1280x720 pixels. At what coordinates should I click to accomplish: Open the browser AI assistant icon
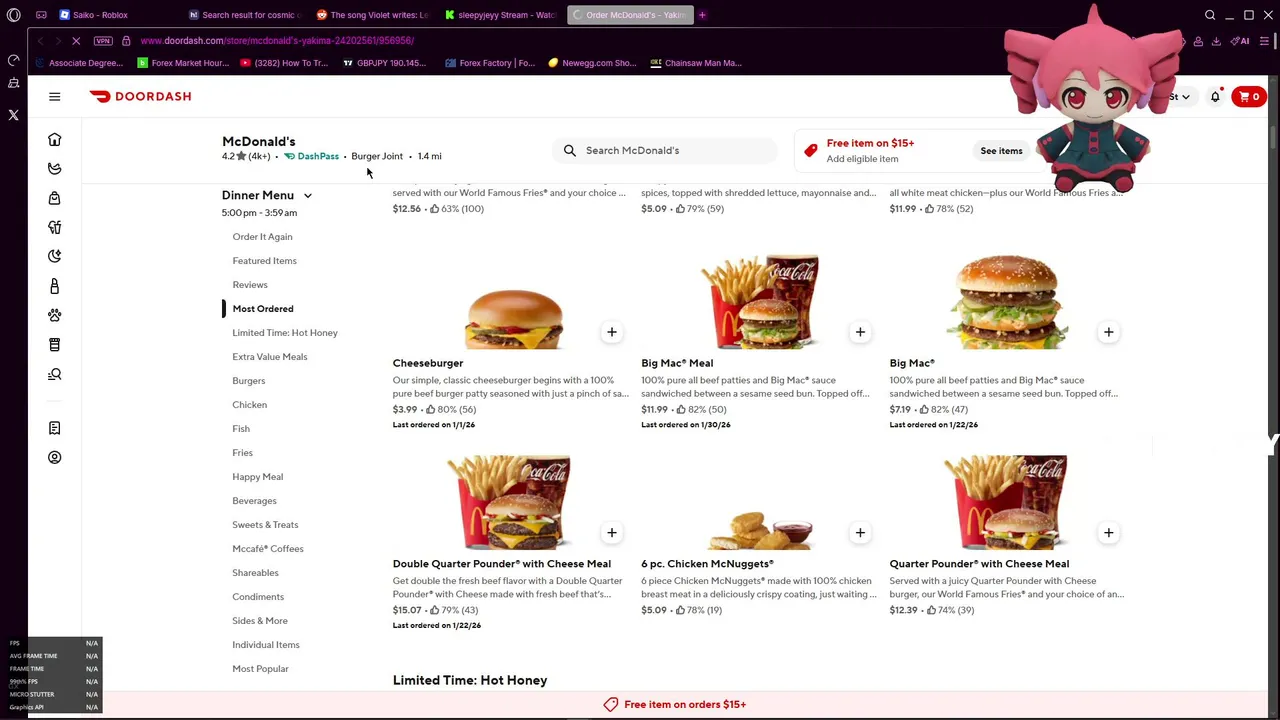click(x=1240, y=41)
